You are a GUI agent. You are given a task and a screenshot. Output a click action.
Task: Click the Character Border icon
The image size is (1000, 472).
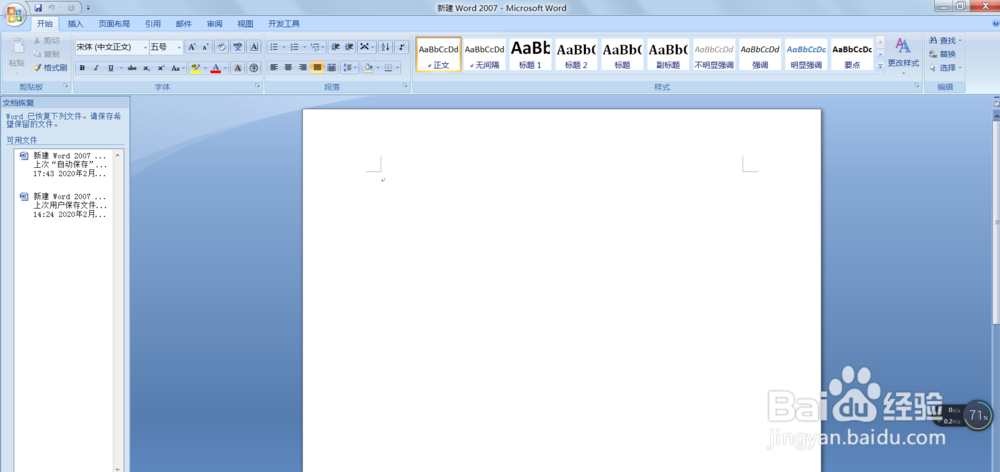(x=254, y=47)
